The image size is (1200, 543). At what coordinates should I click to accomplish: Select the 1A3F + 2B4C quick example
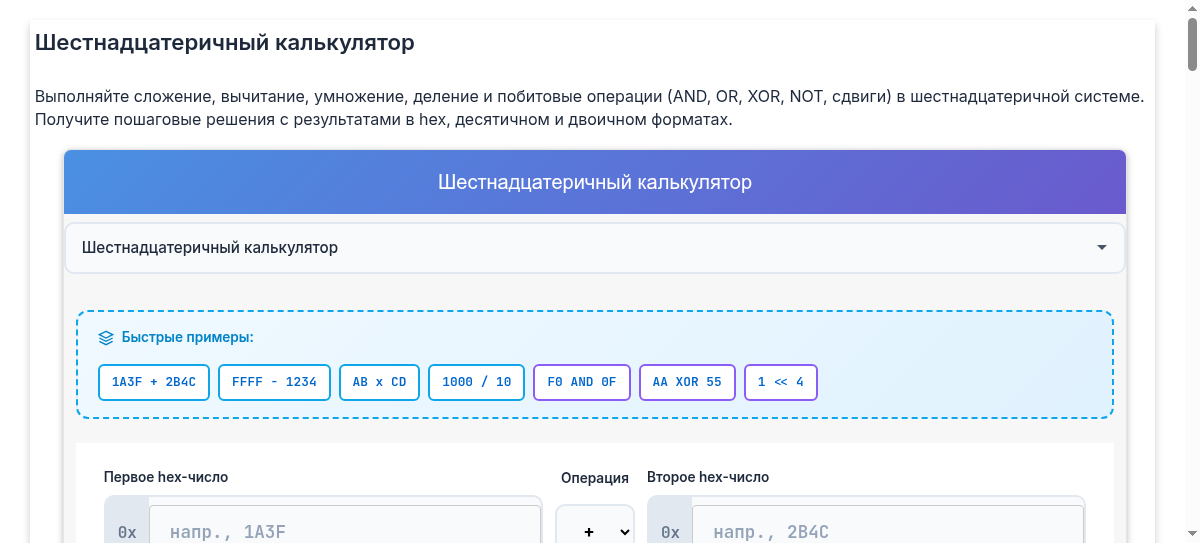pyautogui.click(x=154, y=382)
